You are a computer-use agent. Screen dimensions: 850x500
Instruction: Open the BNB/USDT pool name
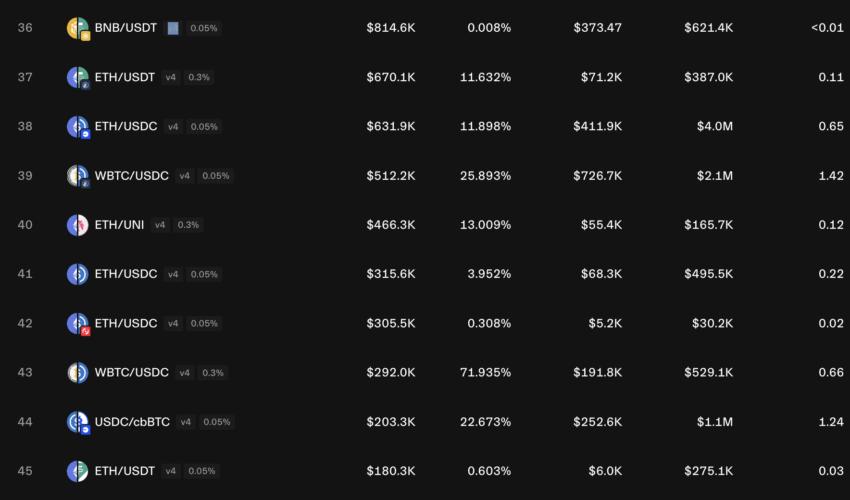click(x=126, y=28)
